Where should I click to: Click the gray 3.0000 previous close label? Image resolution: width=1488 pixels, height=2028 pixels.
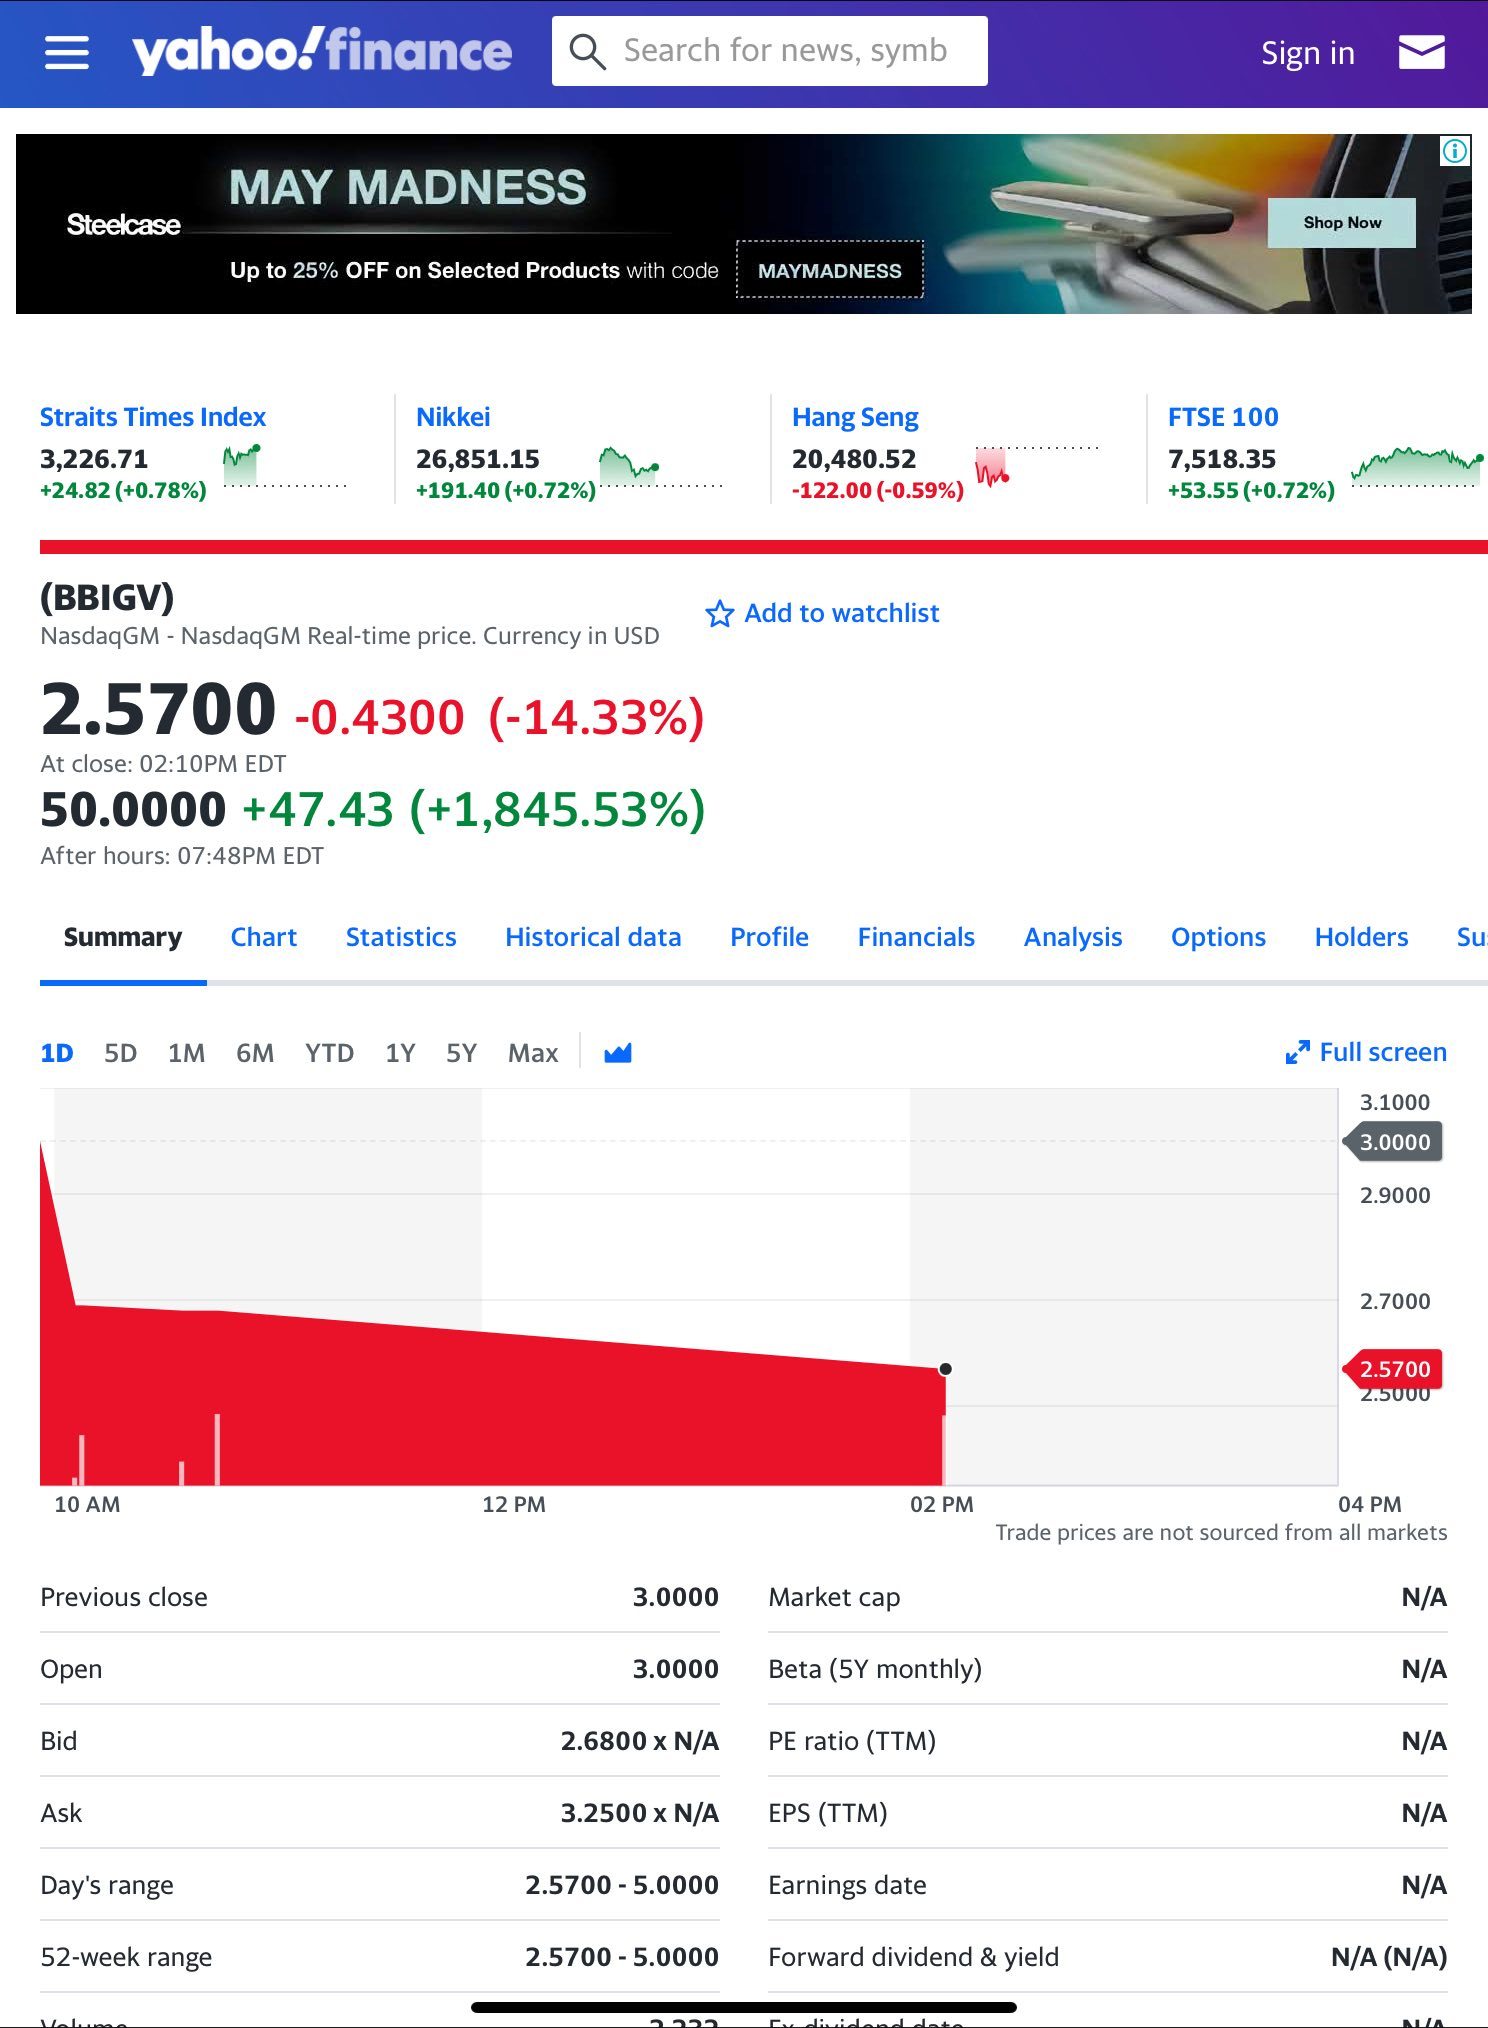click(x=1393, y=1142)
